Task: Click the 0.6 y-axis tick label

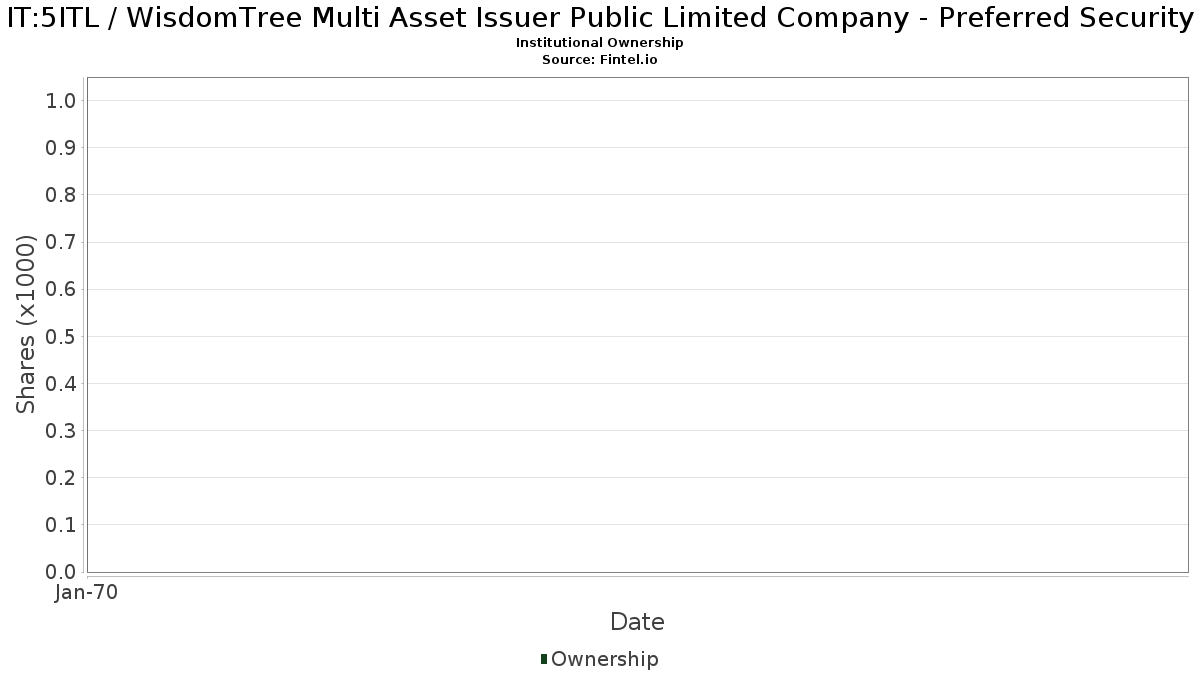Action: (x=61, y=289)
